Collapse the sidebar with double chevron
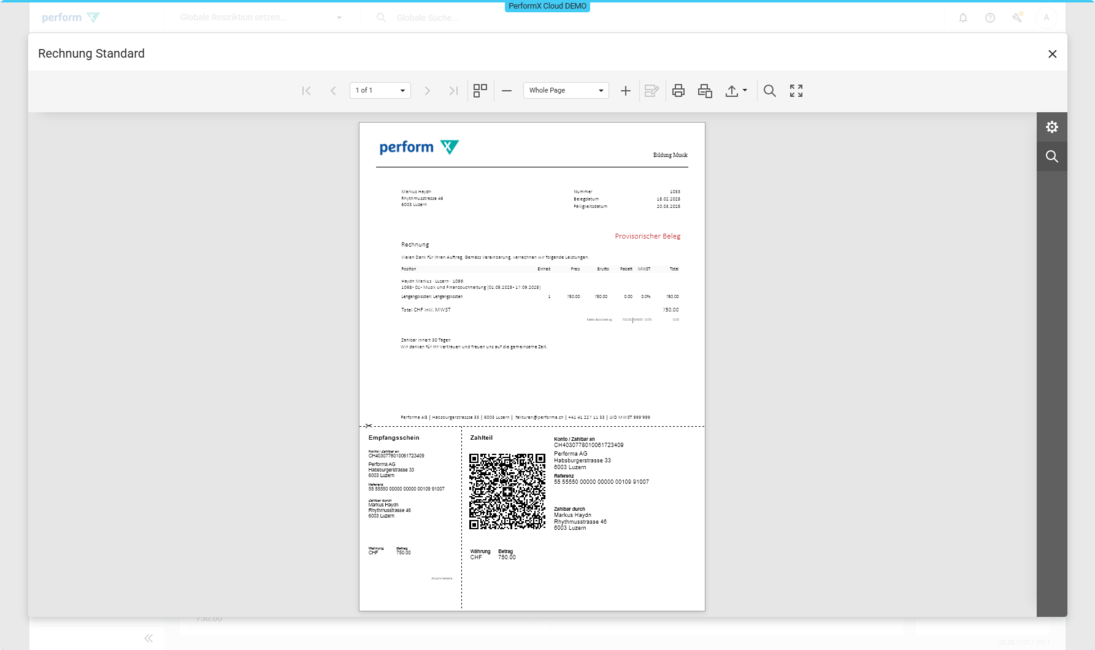This screenshot has height=650, width=1095. [x=148, y=638]
